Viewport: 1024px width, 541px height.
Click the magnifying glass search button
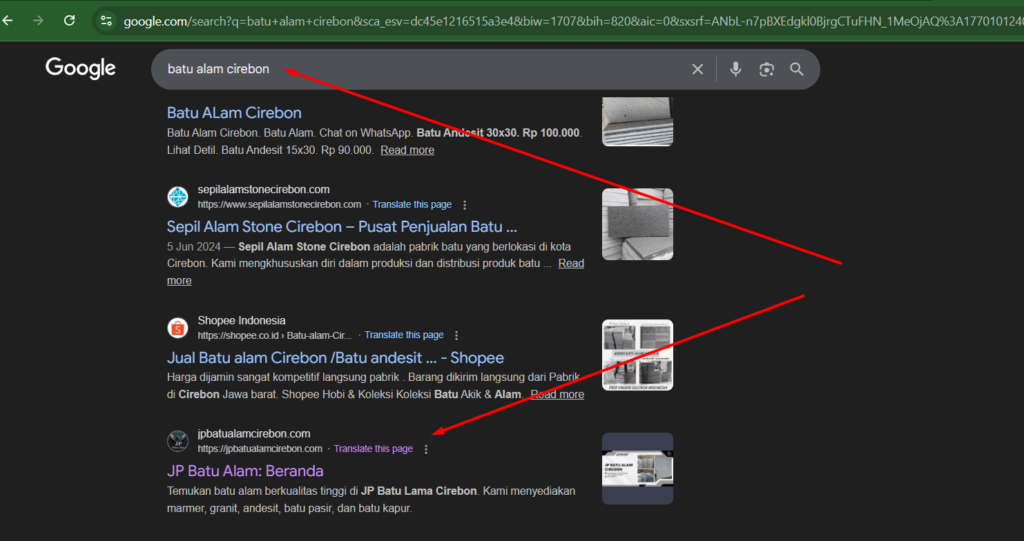tap(797, 69)
